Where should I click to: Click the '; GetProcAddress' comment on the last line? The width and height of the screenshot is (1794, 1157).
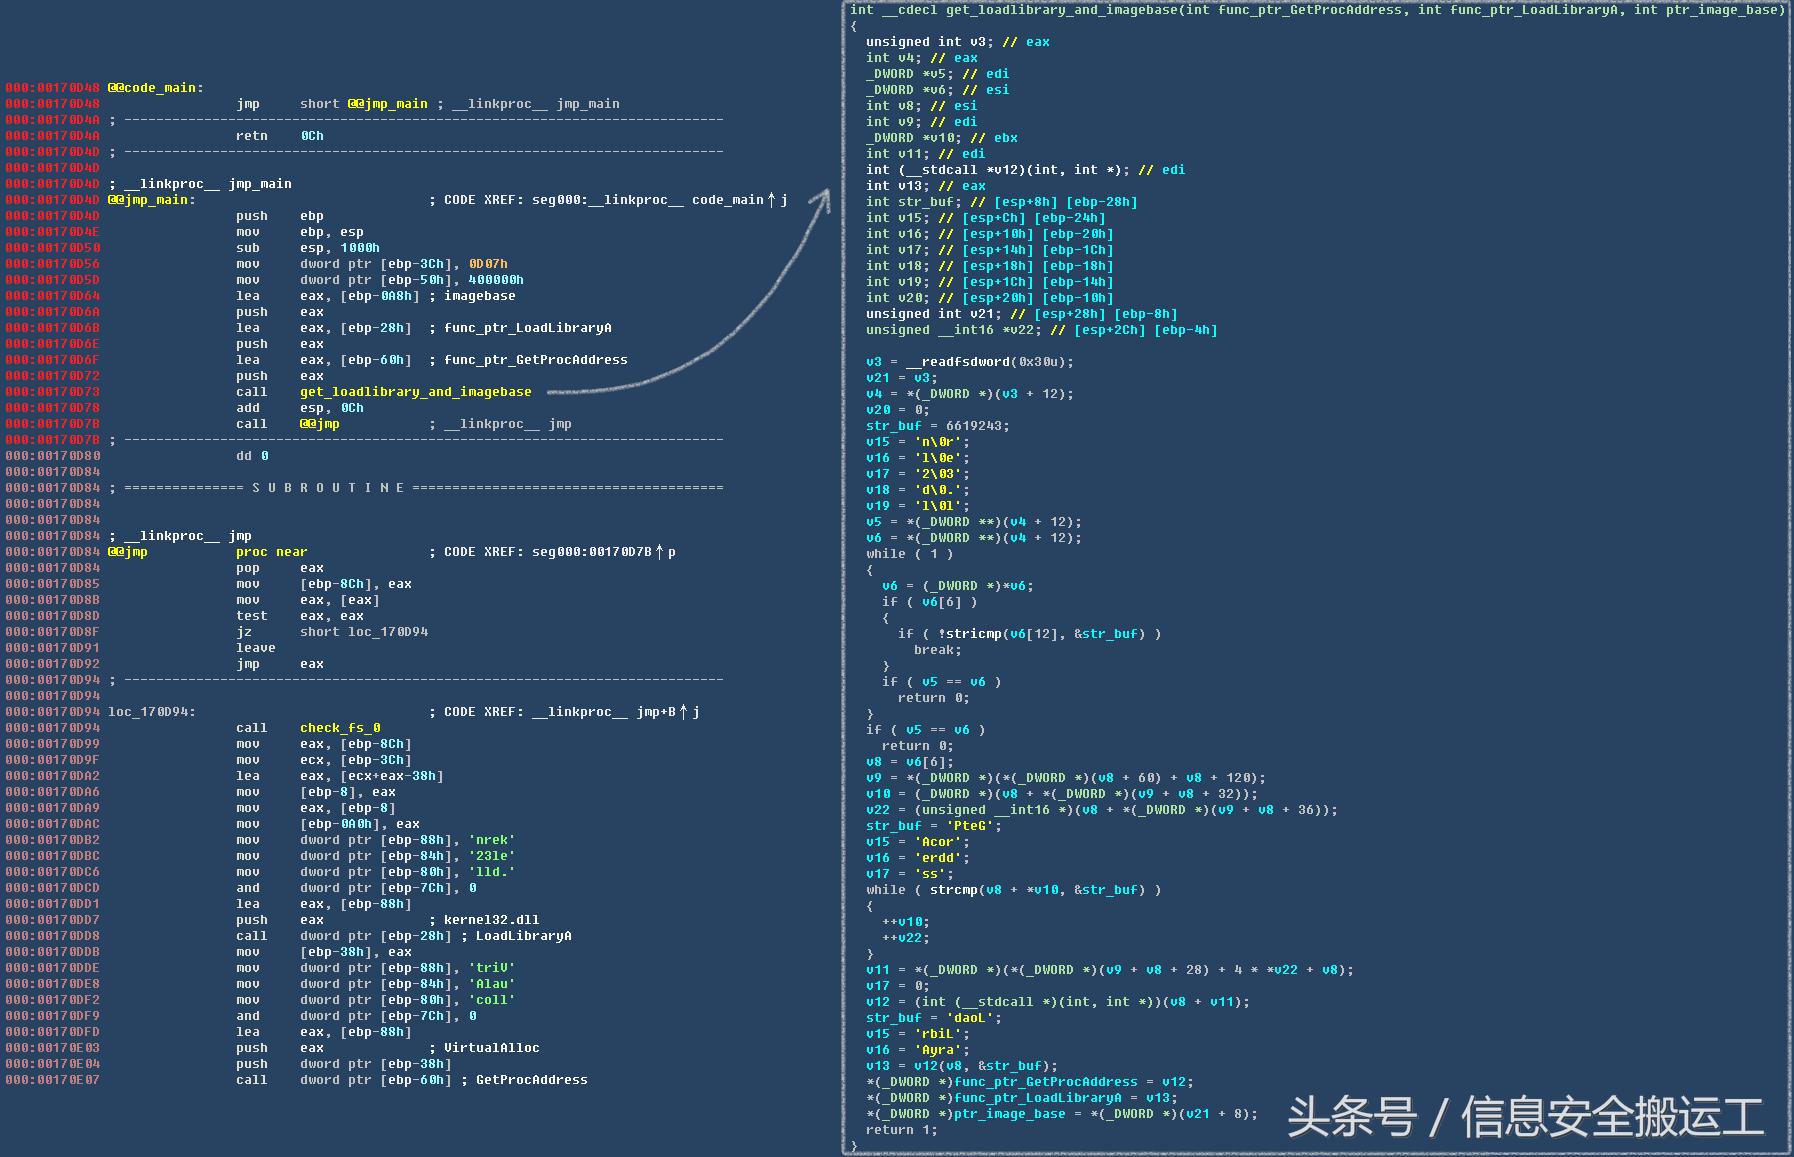(x=525, y=1080)
